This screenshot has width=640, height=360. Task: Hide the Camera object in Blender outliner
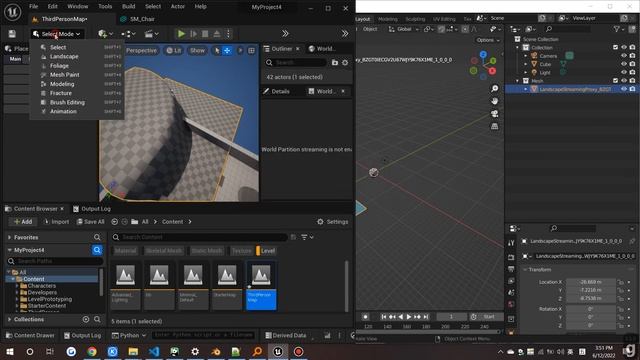coord(624,56)
